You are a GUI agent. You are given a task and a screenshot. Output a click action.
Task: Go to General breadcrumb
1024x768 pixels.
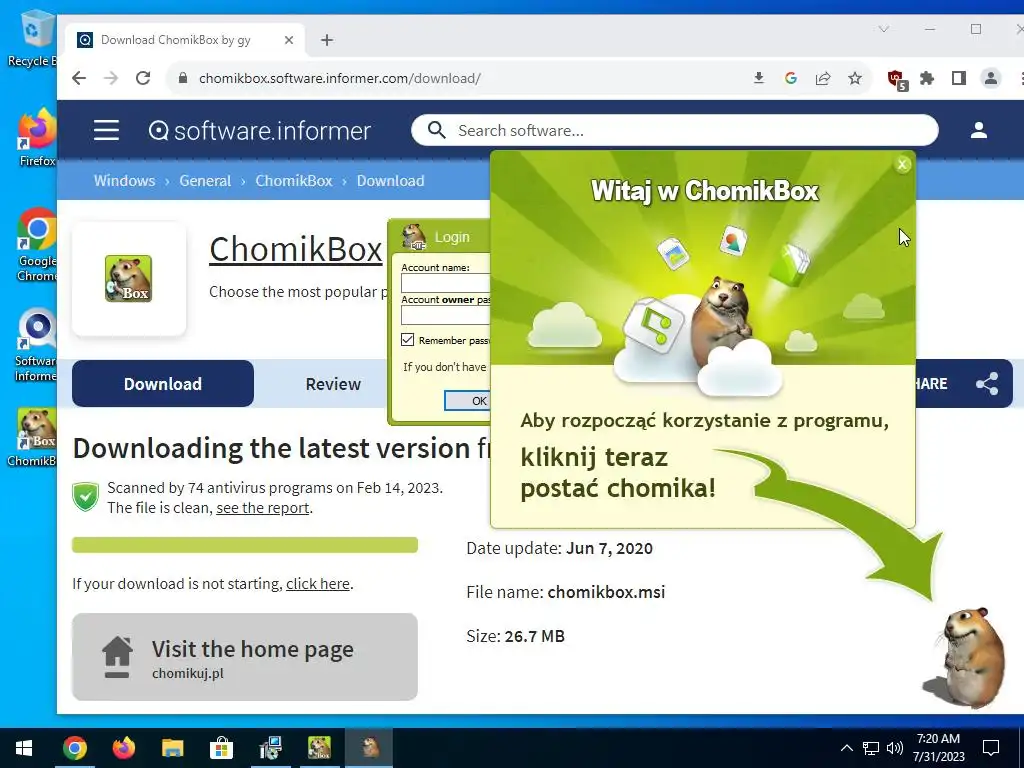point(205,181)
